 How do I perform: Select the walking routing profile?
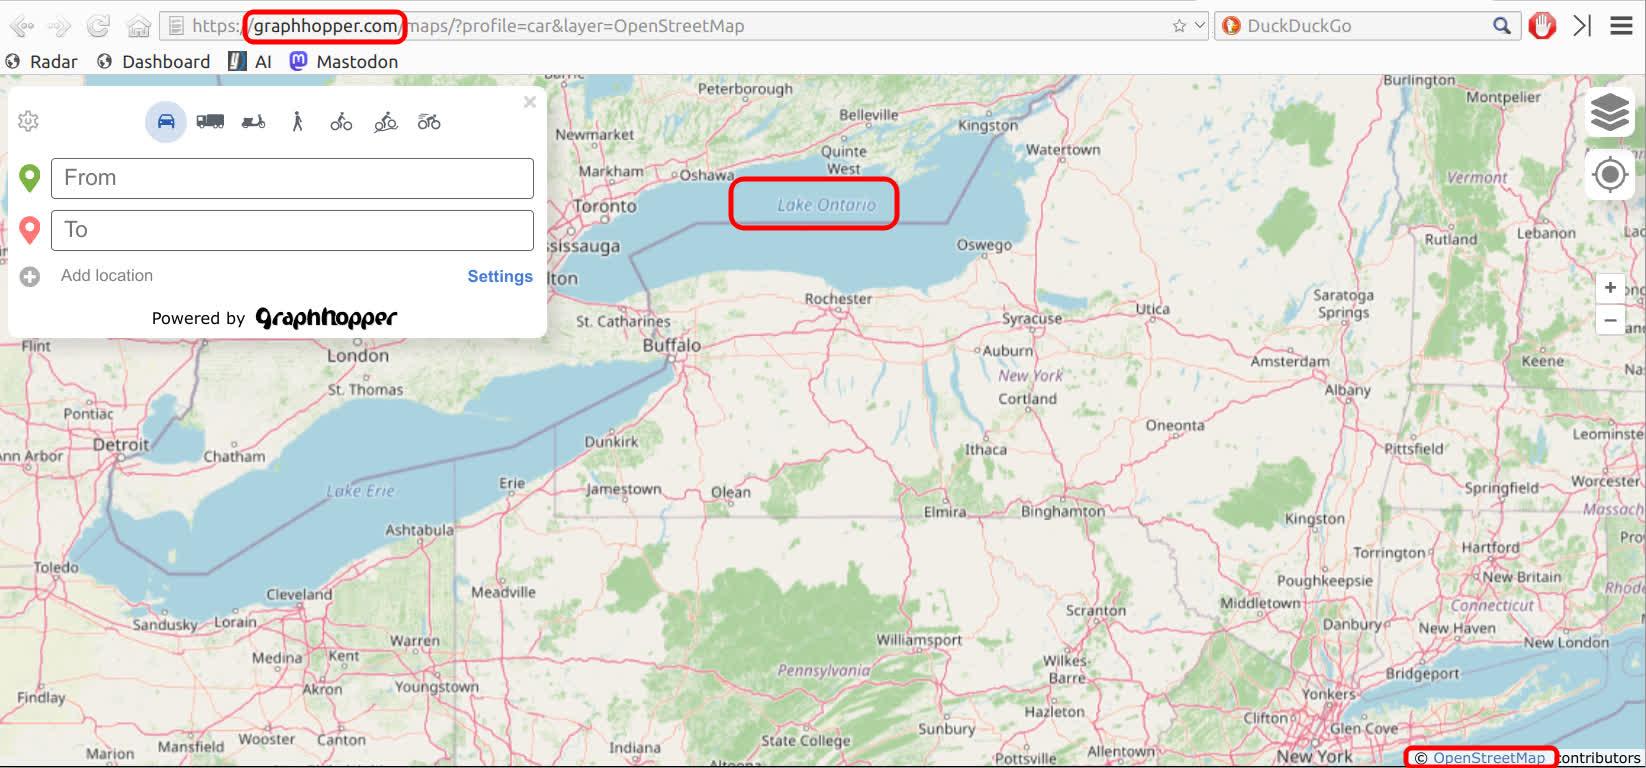tap(297, 122)
